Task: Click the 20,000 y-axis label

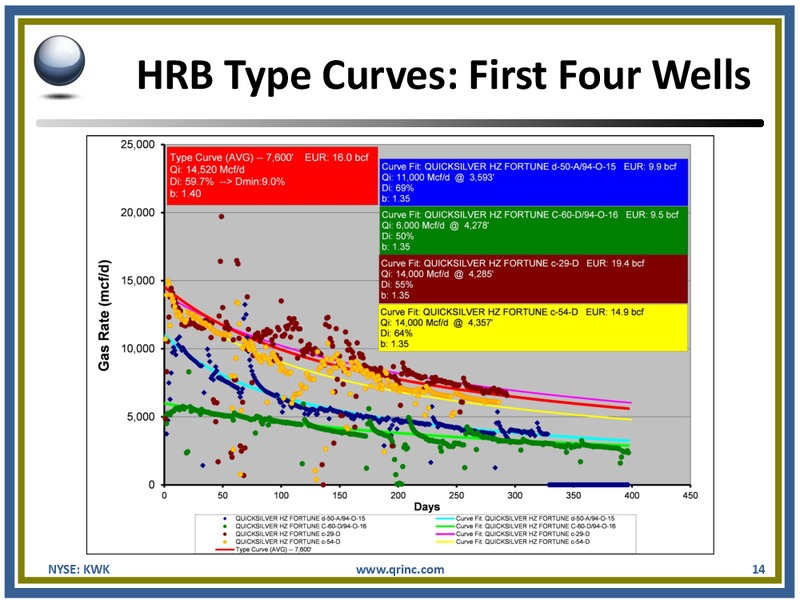Action: (138, 213)
